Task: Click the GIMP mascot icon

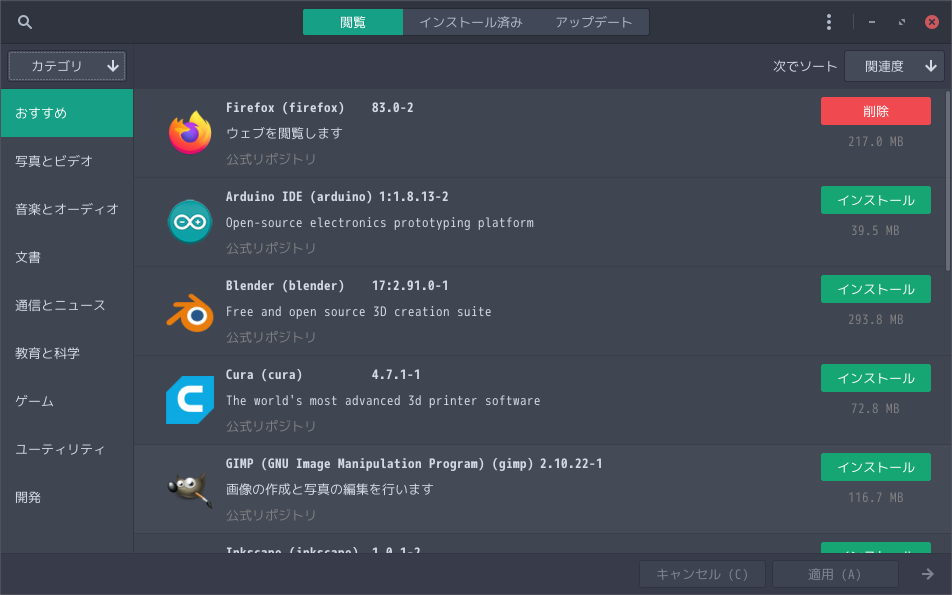Action: tap(190, 489)
